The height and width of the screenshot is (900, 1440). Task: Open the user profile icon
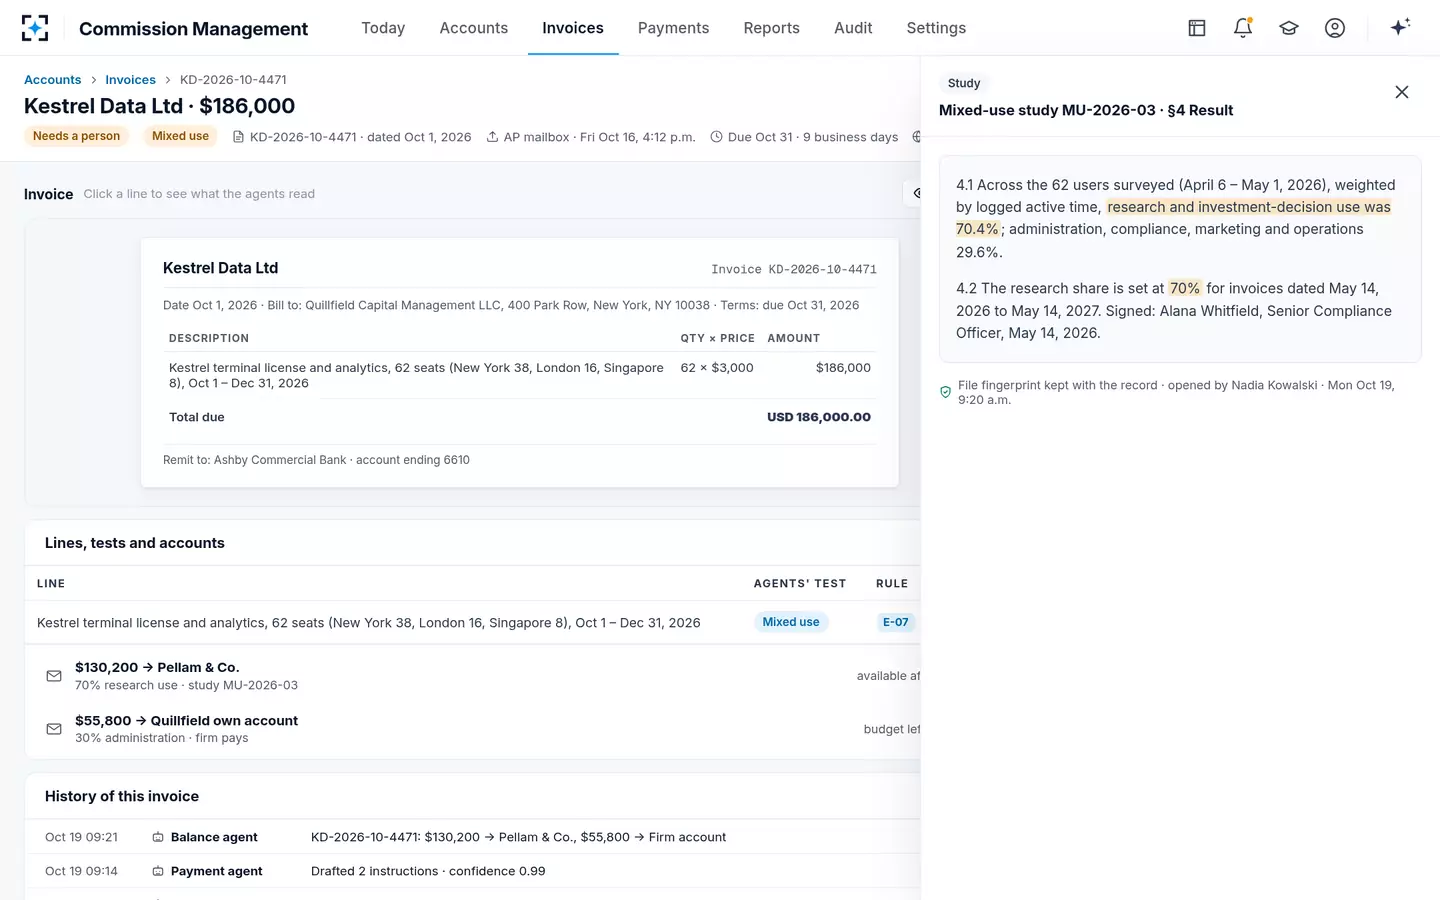(x=1335, y=28)
